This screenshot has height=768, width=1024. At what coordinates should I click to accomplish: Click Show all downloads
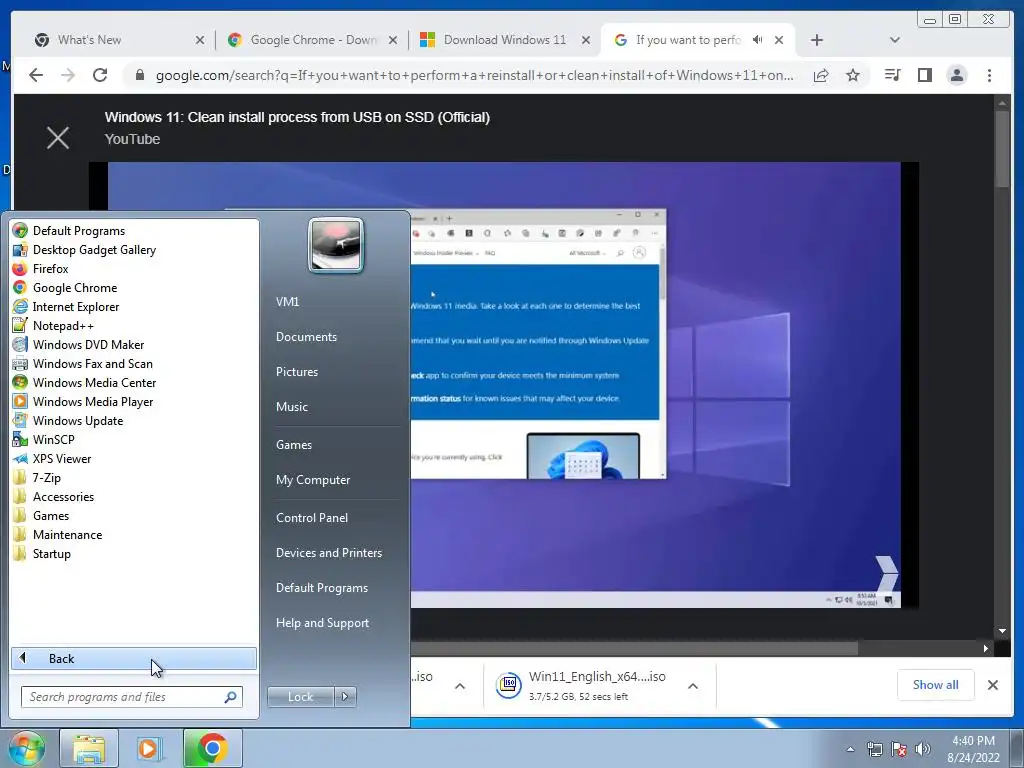tap(935, 684)
